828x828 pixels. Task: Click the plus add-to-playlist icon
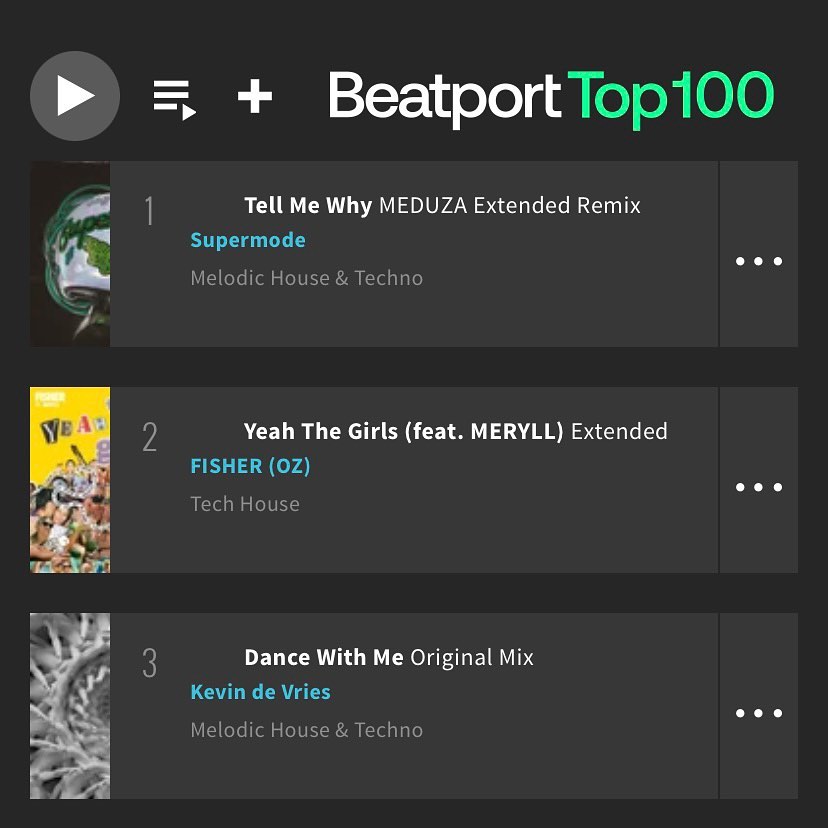pyautogui.click(x=255, y=97)
